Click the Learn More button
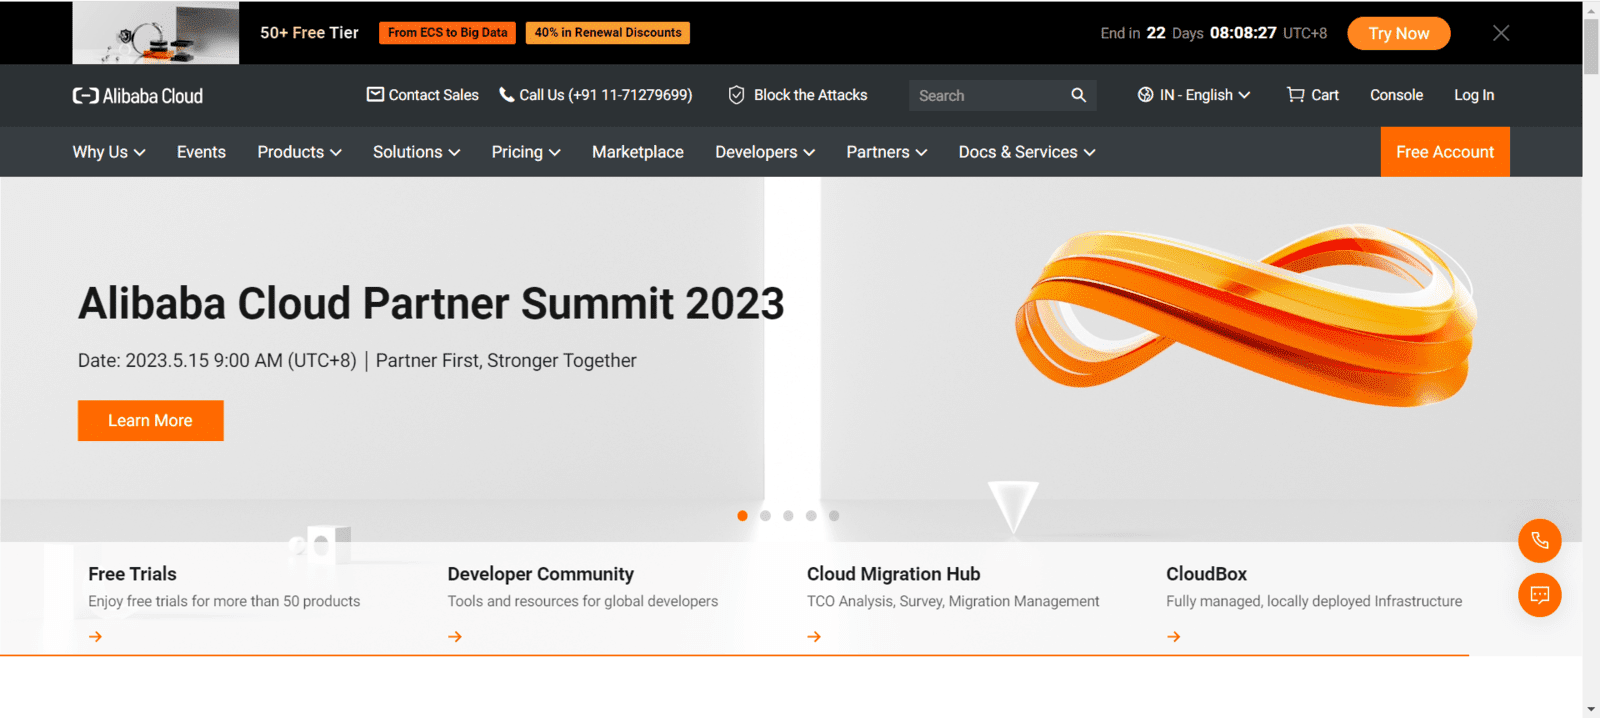 (x=151, y=421)
